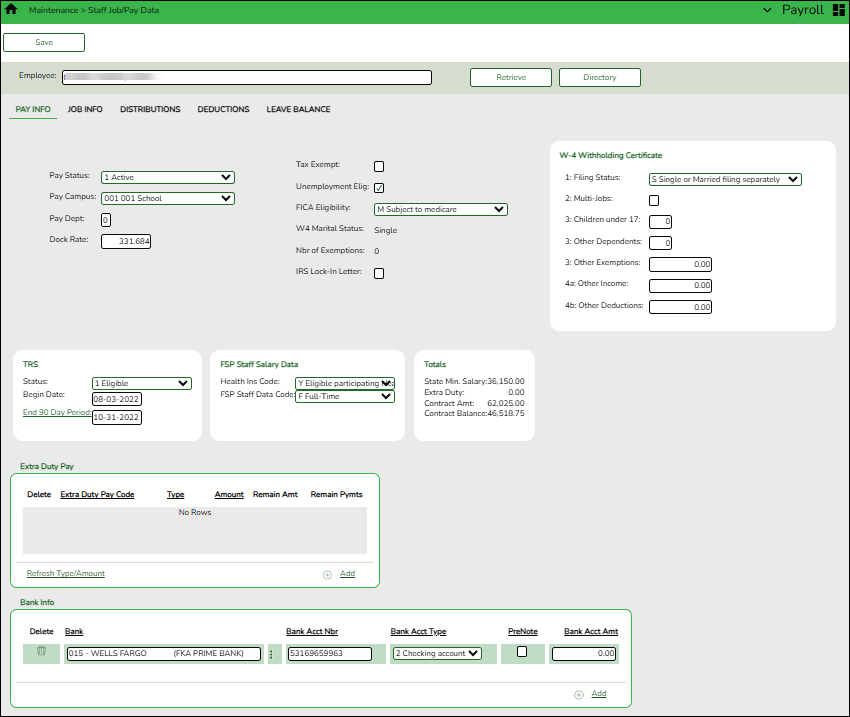The image size is (850, 717).
Task: Click the Other Dependents field
Action: point(660,243)
